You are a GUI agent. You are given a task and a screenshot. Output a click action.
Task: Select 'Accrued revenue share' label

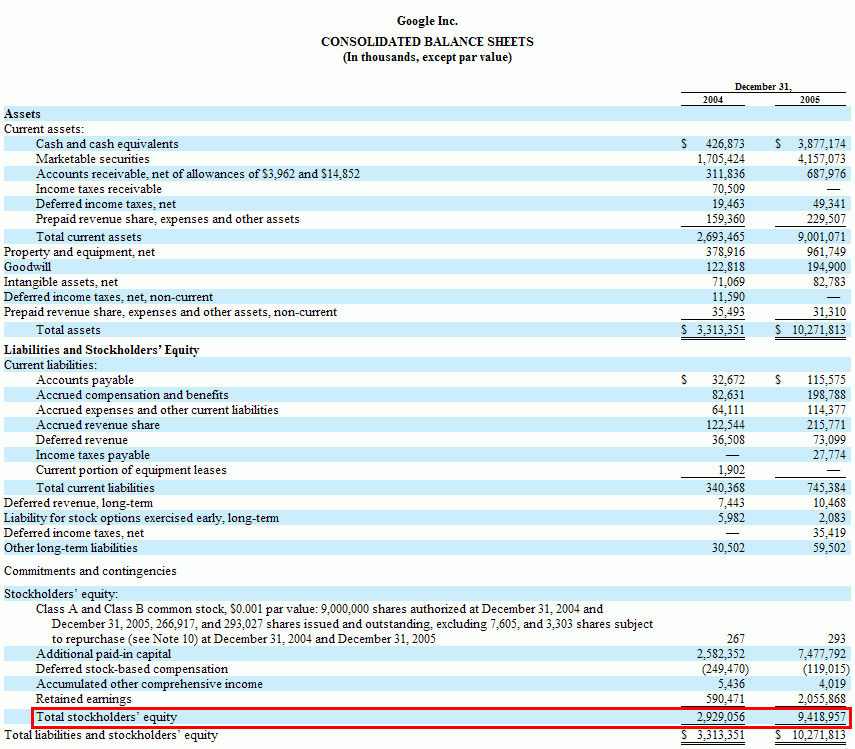click(98, 425)
